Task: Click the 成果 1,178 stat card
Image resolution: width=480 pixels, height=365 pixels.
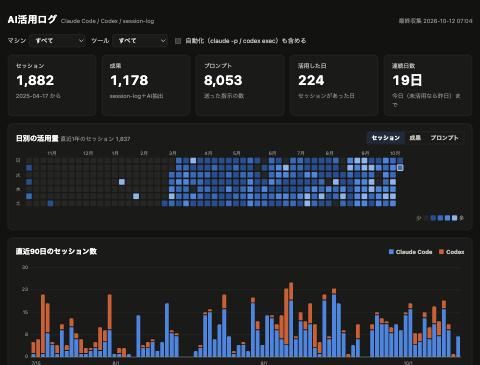Action: click(146, 85)
